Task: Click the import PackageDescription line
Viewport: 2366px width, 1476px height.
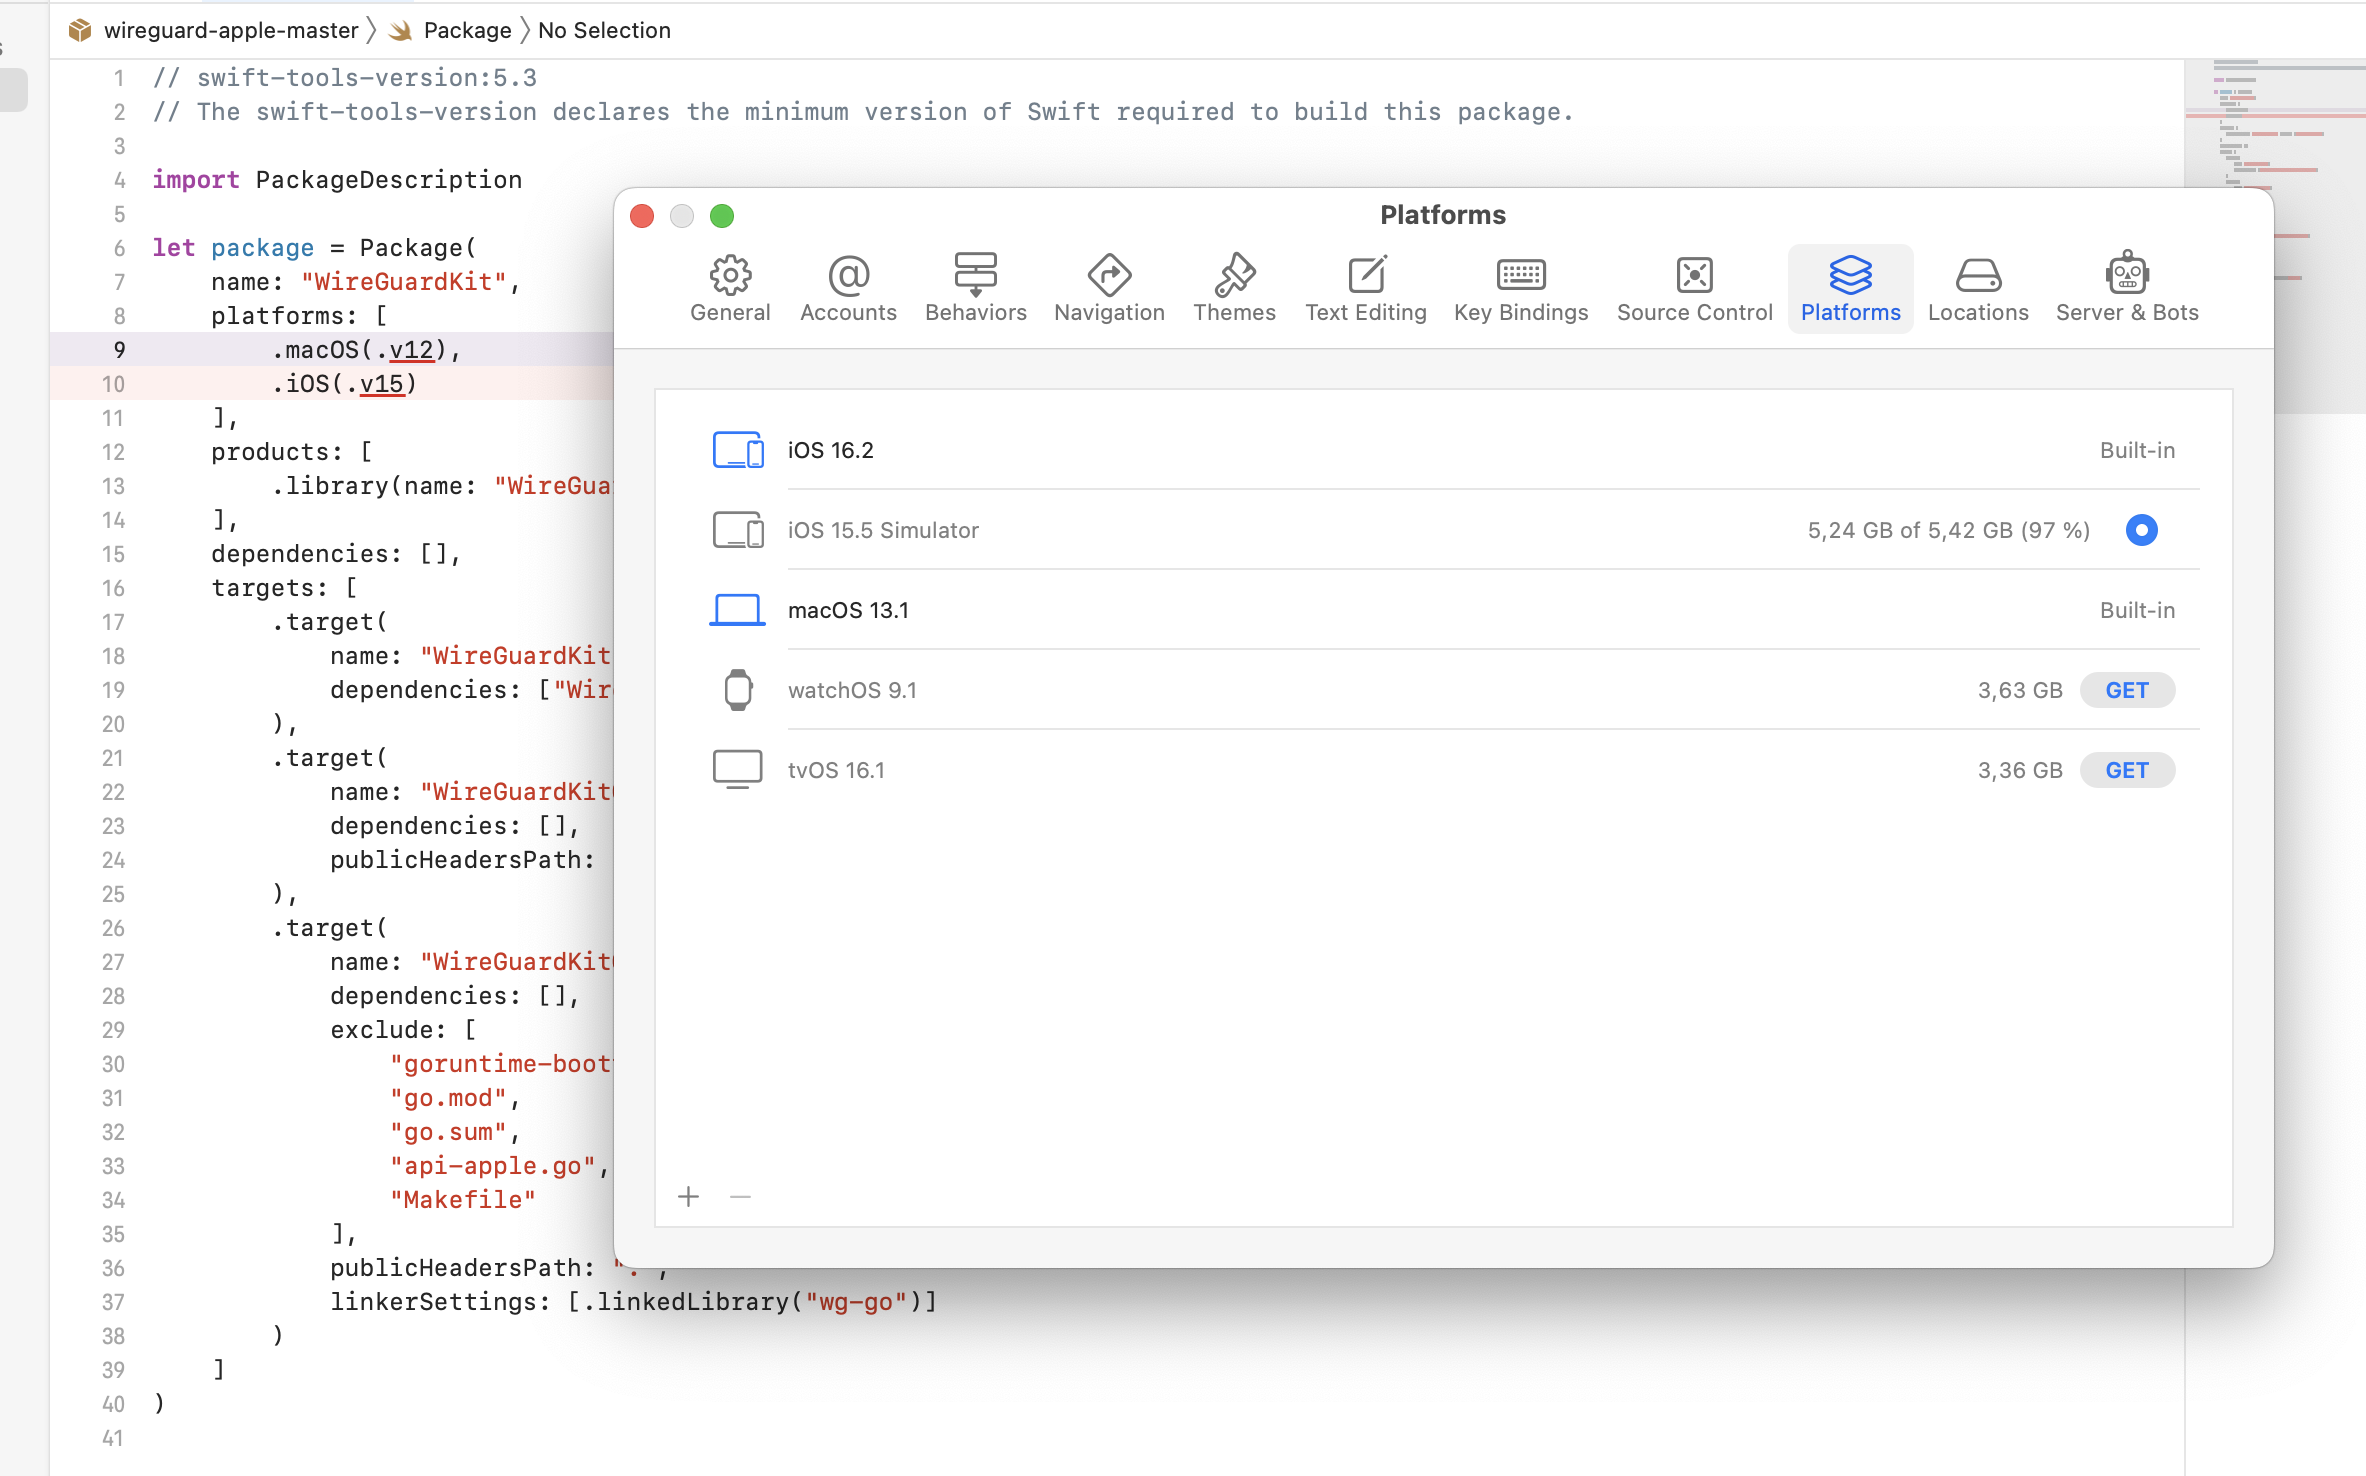Action: (337, 179)
